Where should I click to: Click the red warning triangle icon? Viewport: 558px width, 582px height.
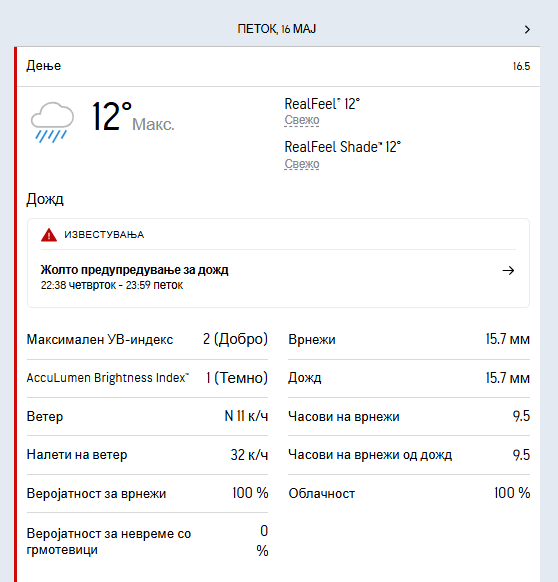coord(49,235)
